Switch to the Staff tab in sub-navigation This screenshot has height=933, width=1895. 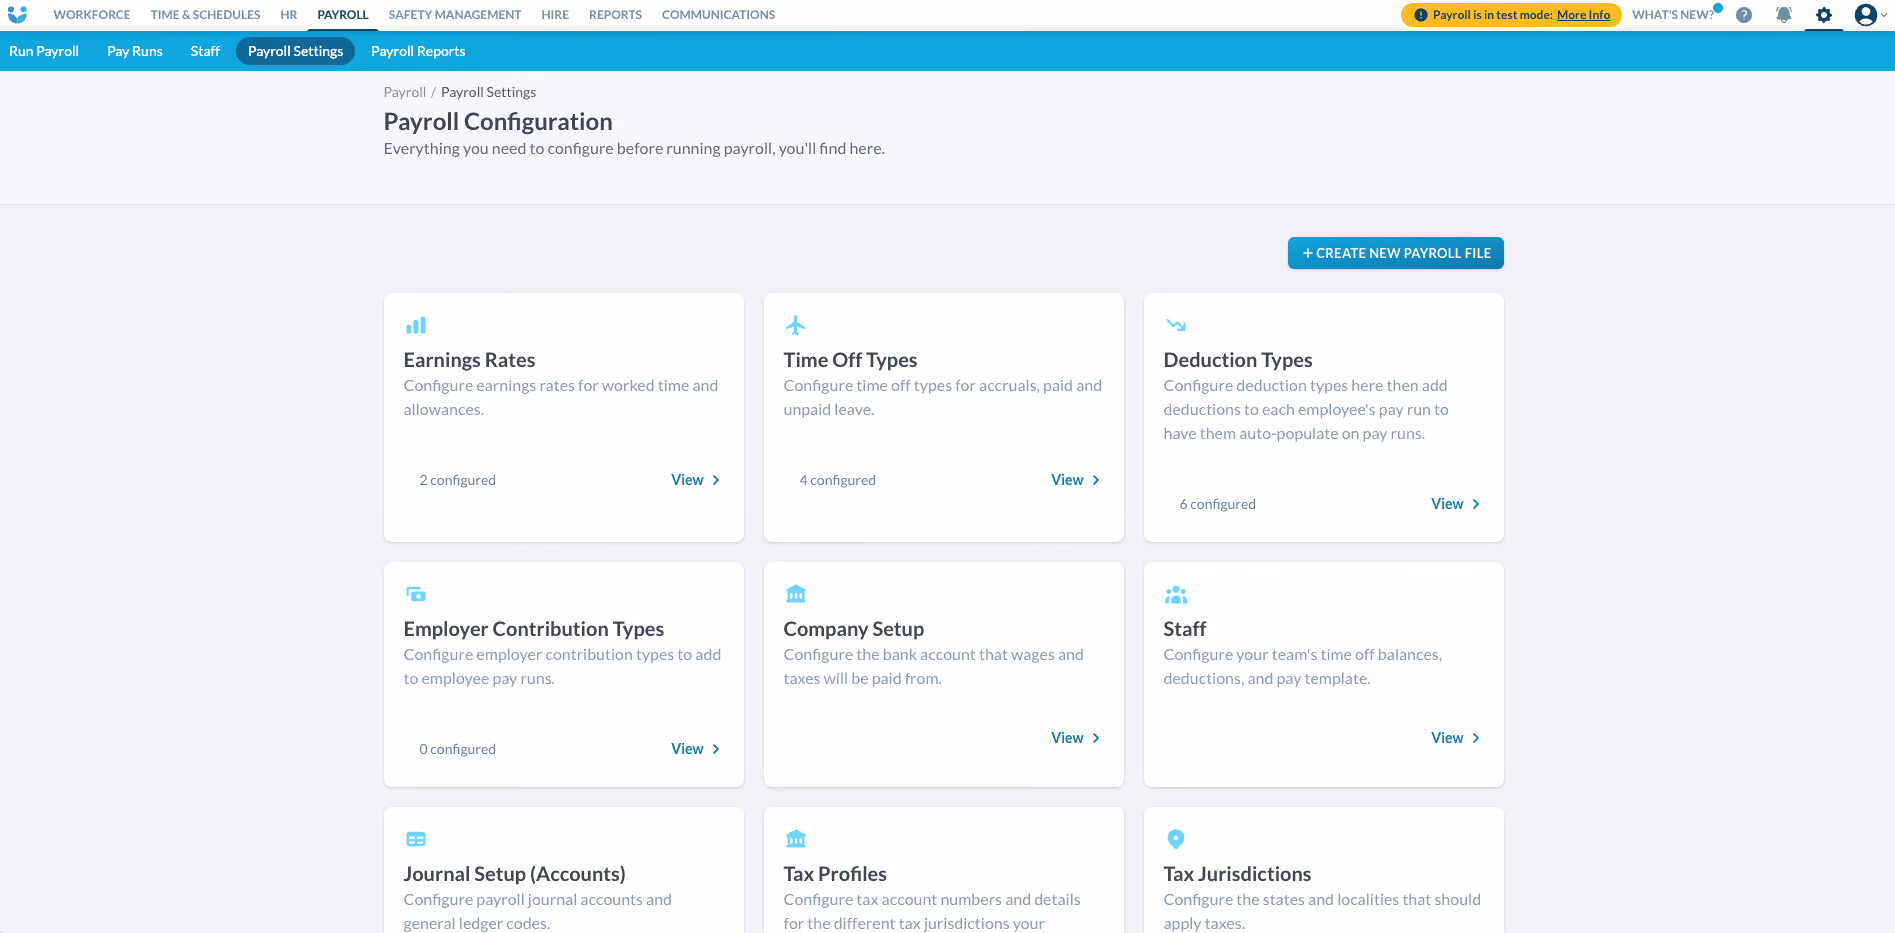point(205,51)
